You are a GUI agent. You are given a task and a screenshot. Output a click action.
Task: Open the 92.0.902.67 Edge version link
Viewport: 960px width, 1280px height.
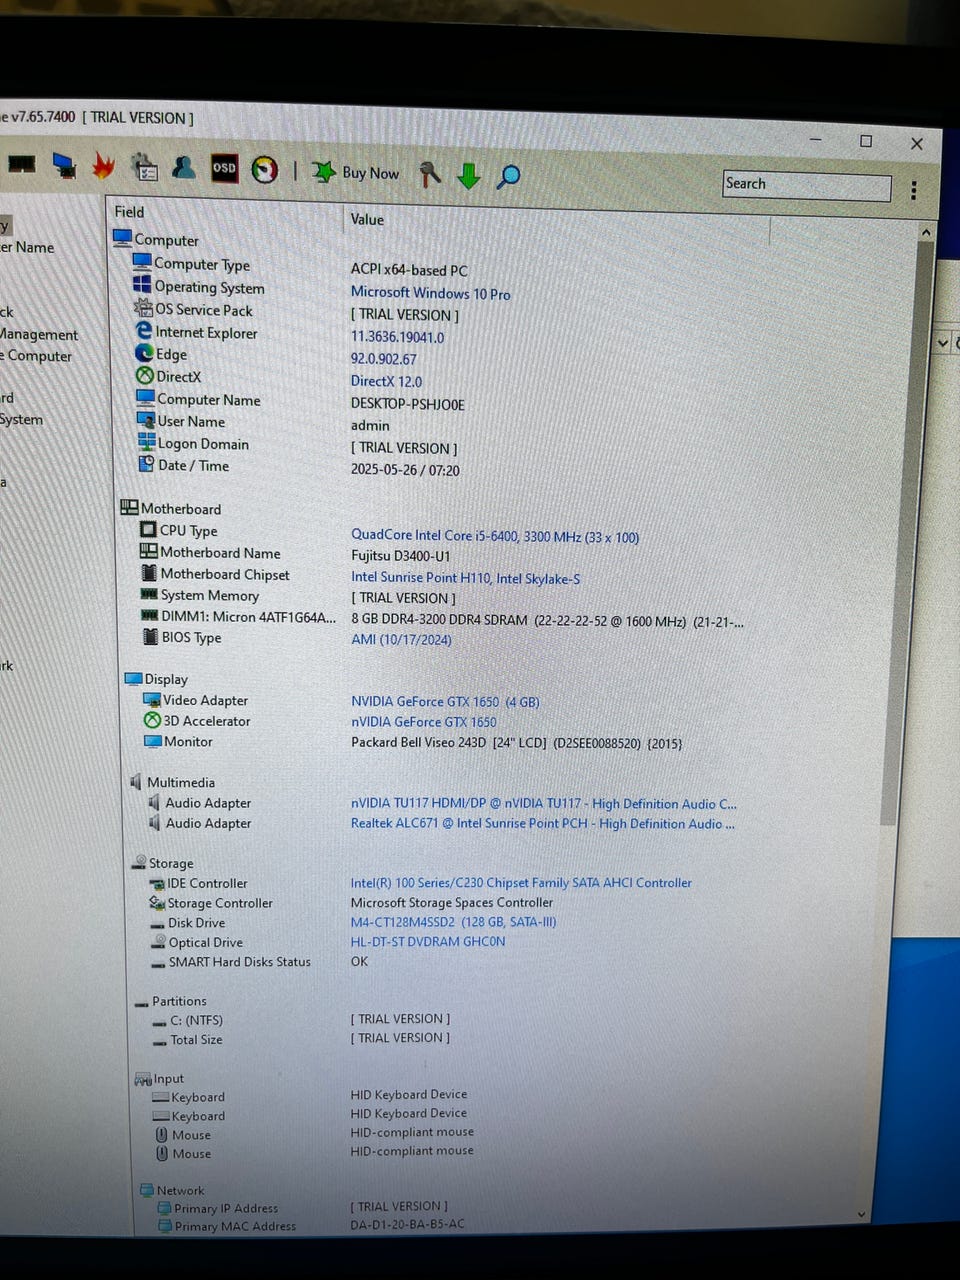click(383, 359)
